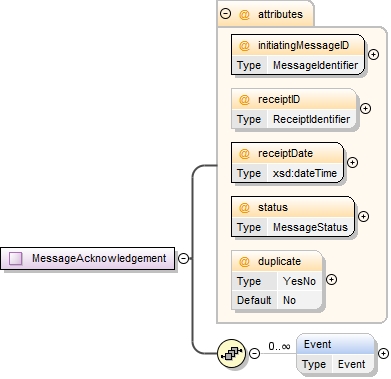Click the @ icon of initiatingMessageID
Screen dimensions: 391x379
coord(244,45)
